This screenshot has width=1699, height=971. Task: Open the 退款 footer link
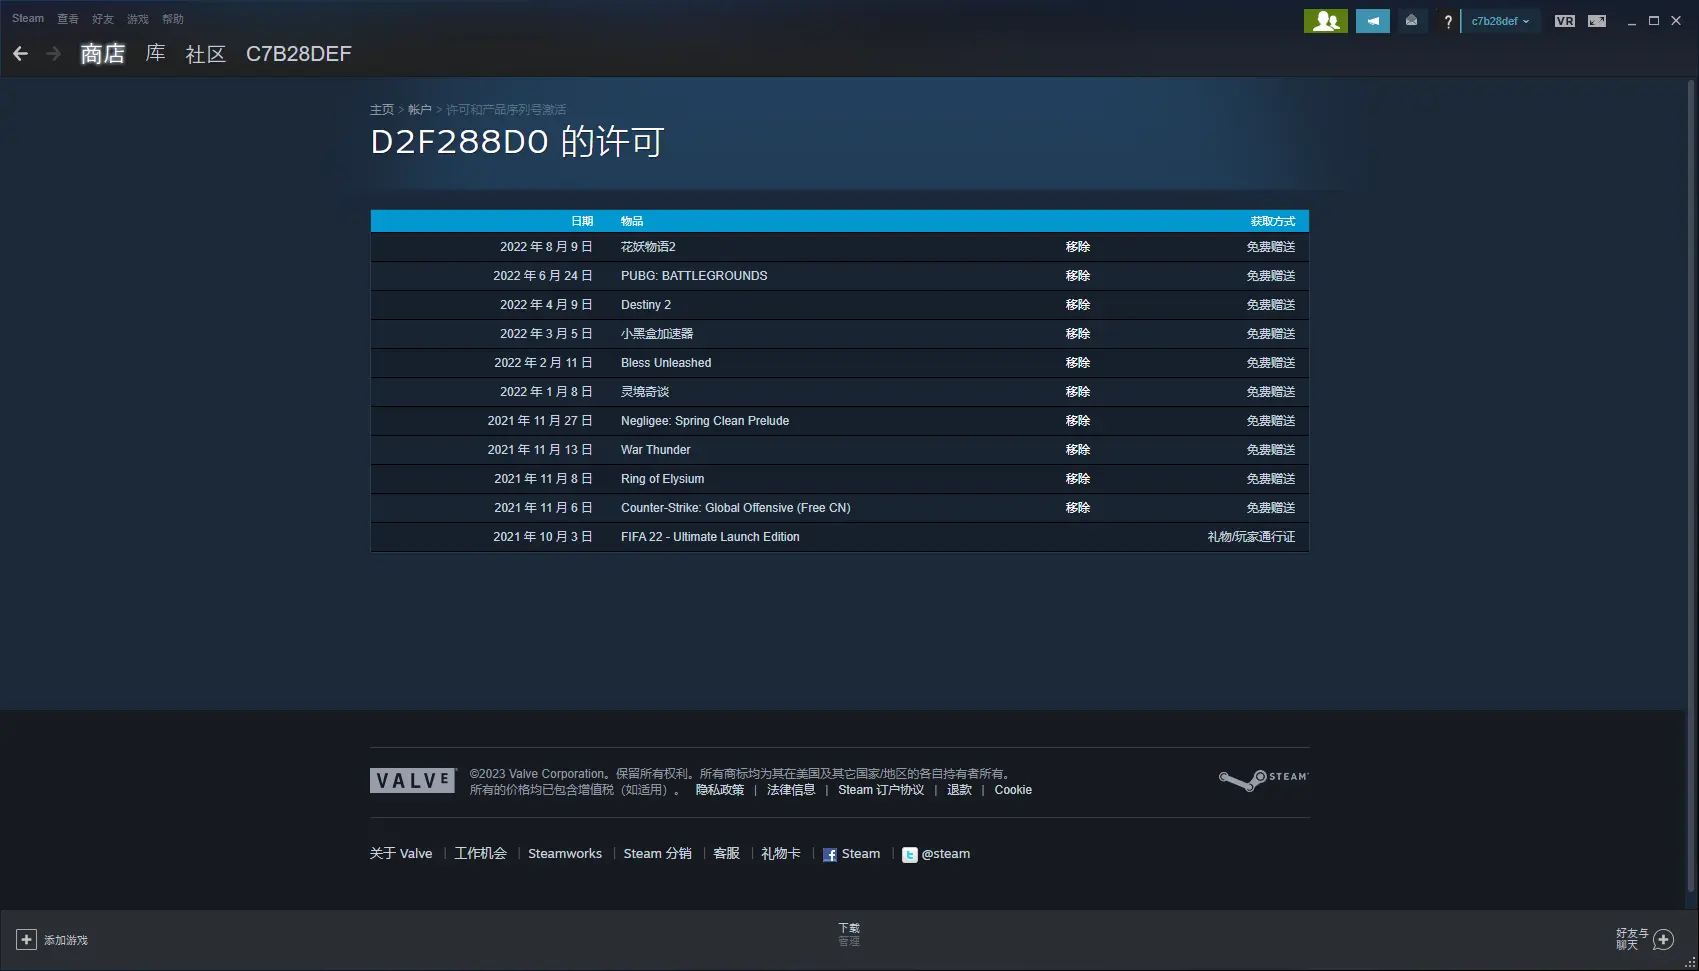959,790
